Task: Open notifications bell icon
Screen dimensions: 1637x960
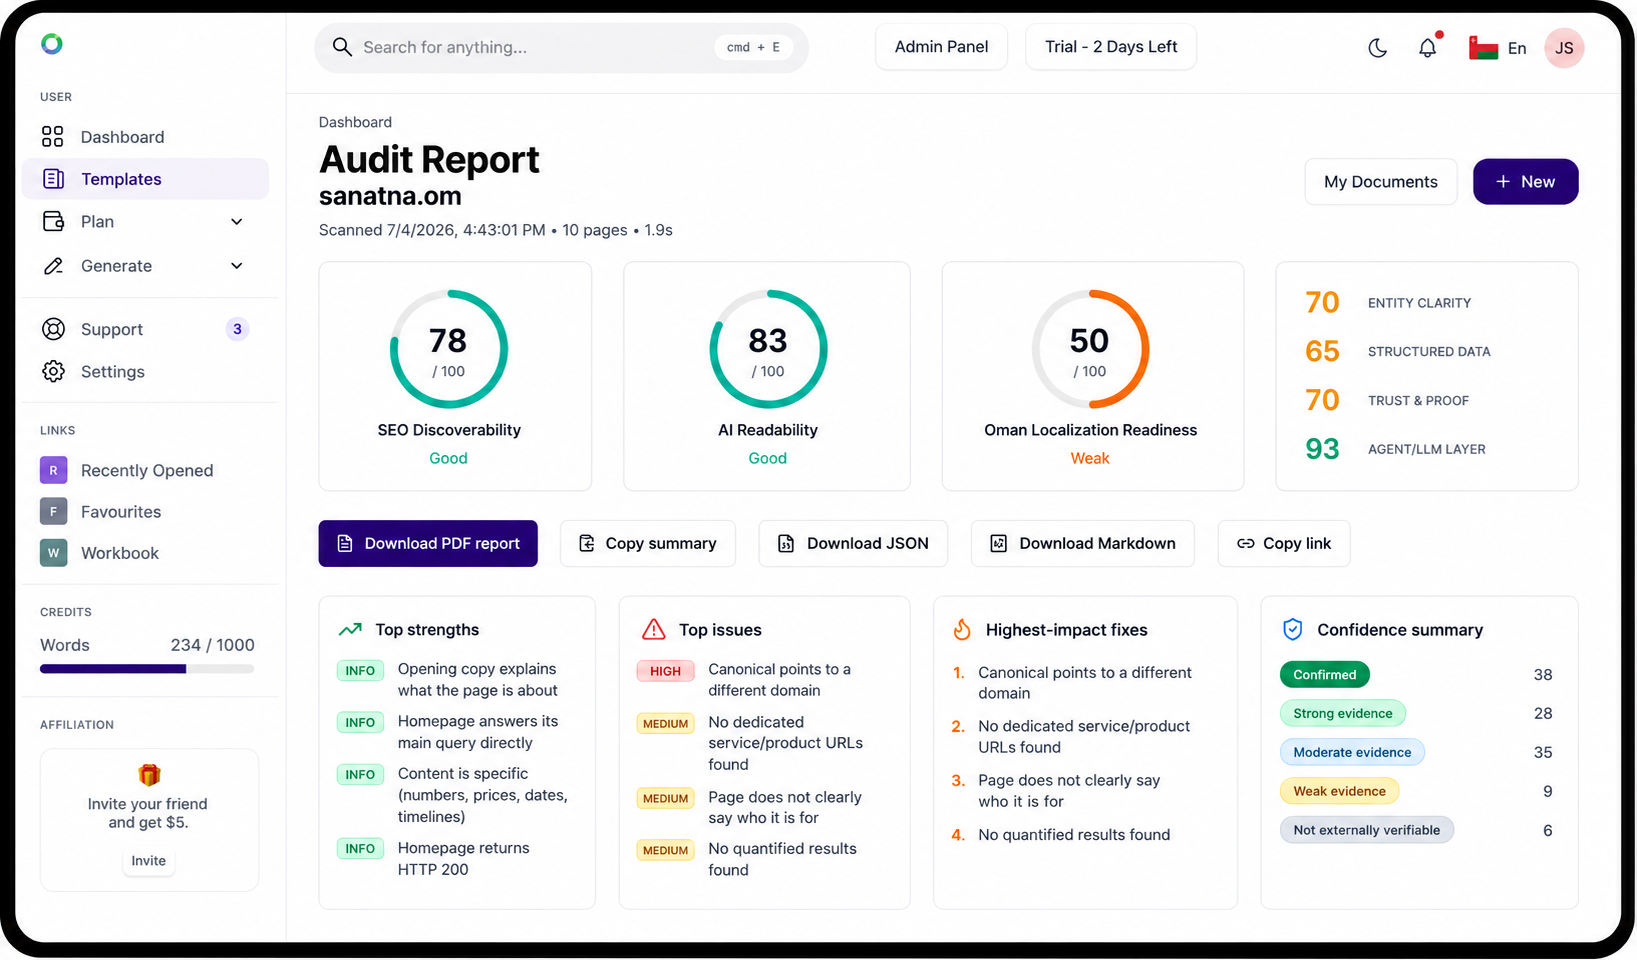Action: (x=1428, y=48)
